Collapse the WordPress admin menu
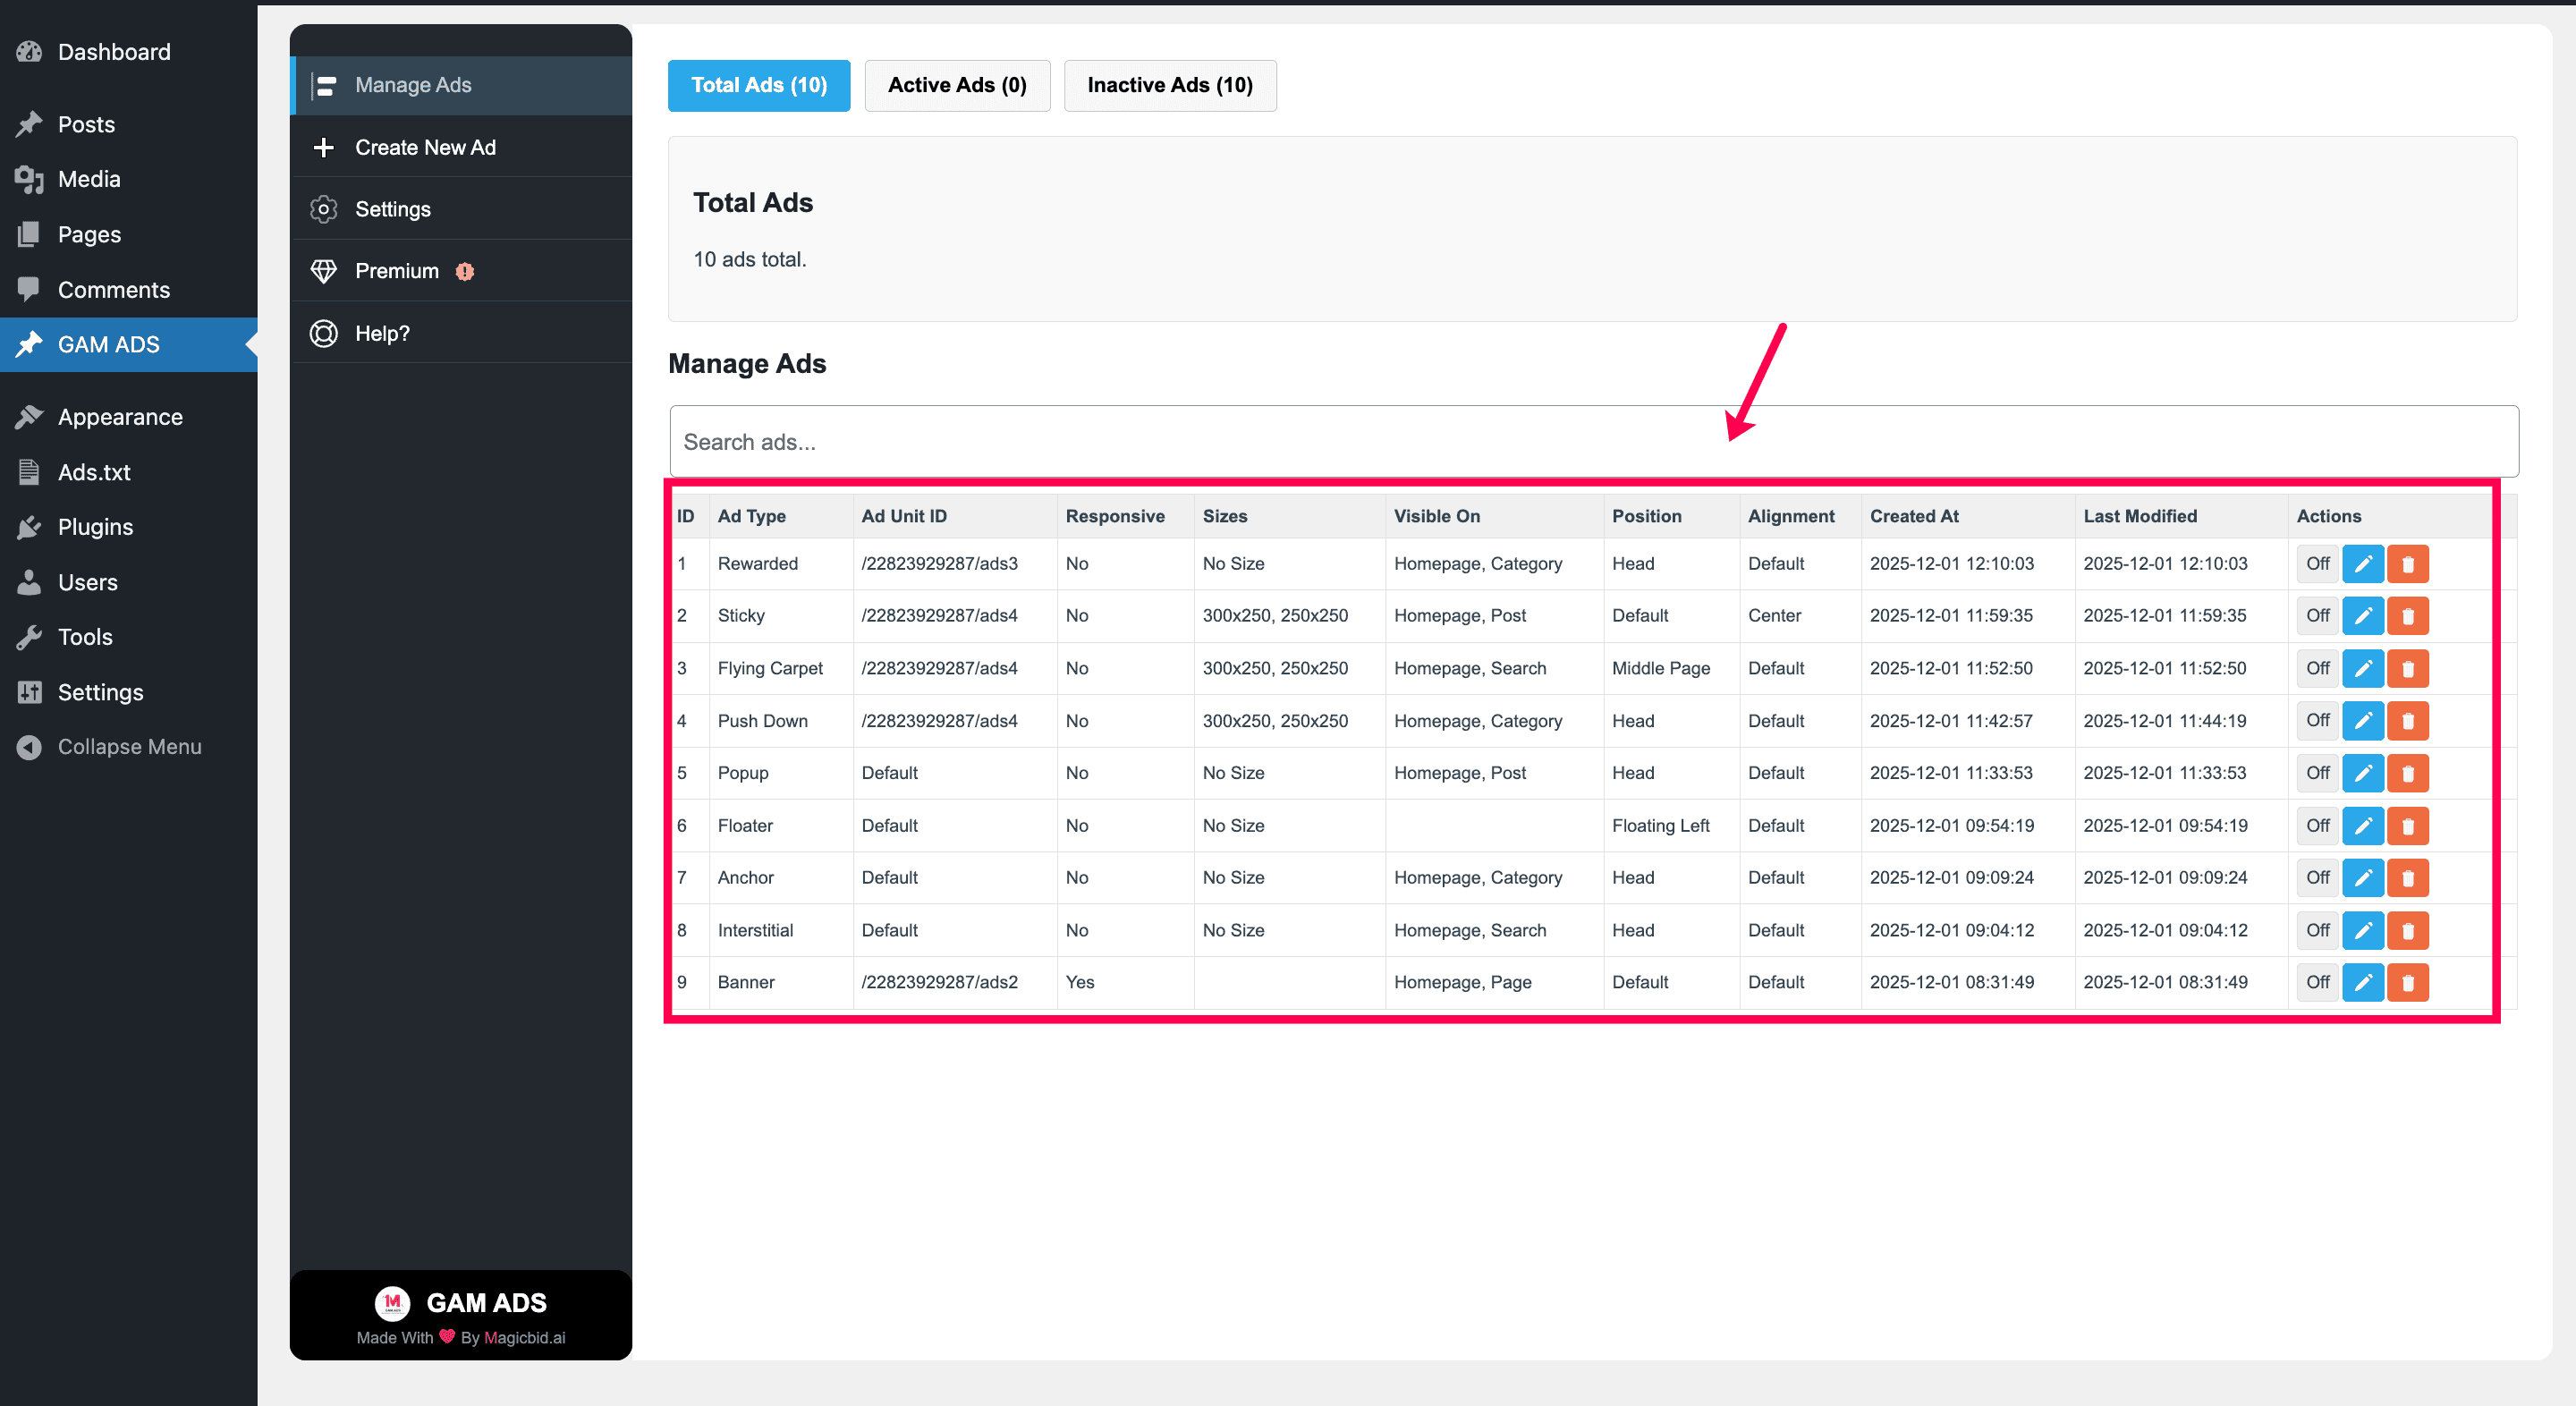The image size is (2576, 1406). (128, 747)
